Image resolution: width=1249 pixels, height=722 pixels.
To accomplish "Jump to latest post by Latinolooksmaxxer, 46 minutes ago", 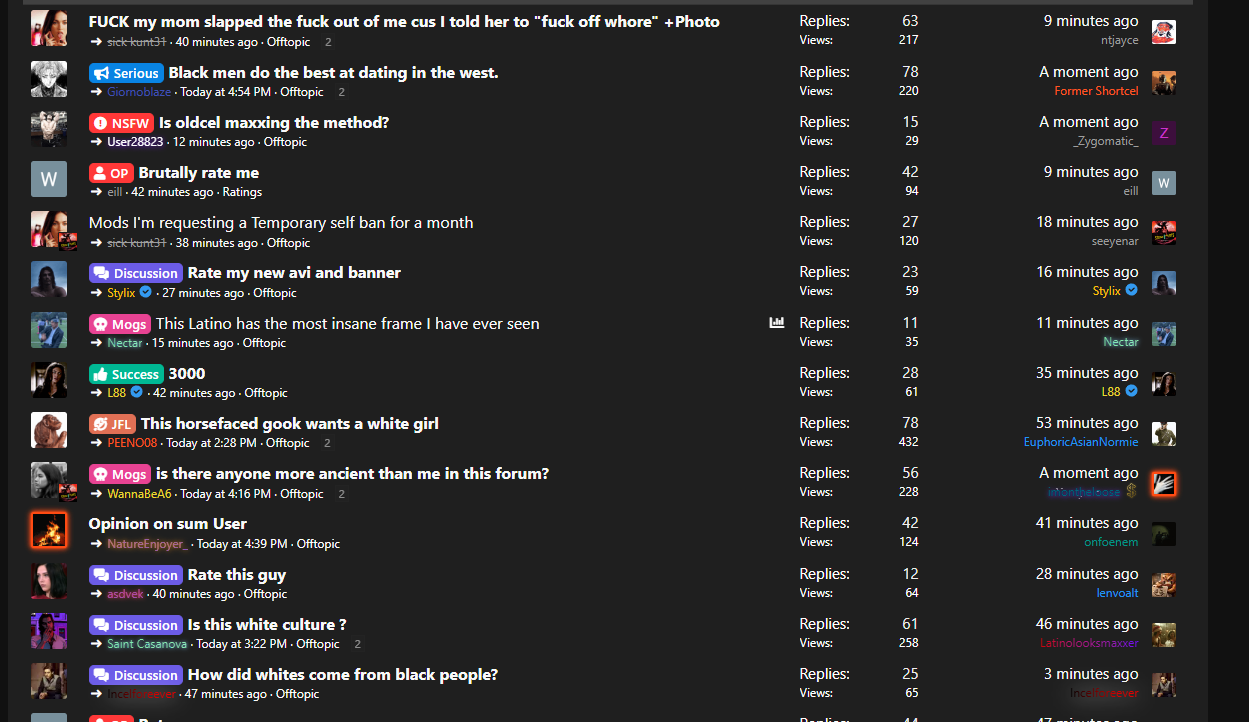I will (x=1087, y=624).
